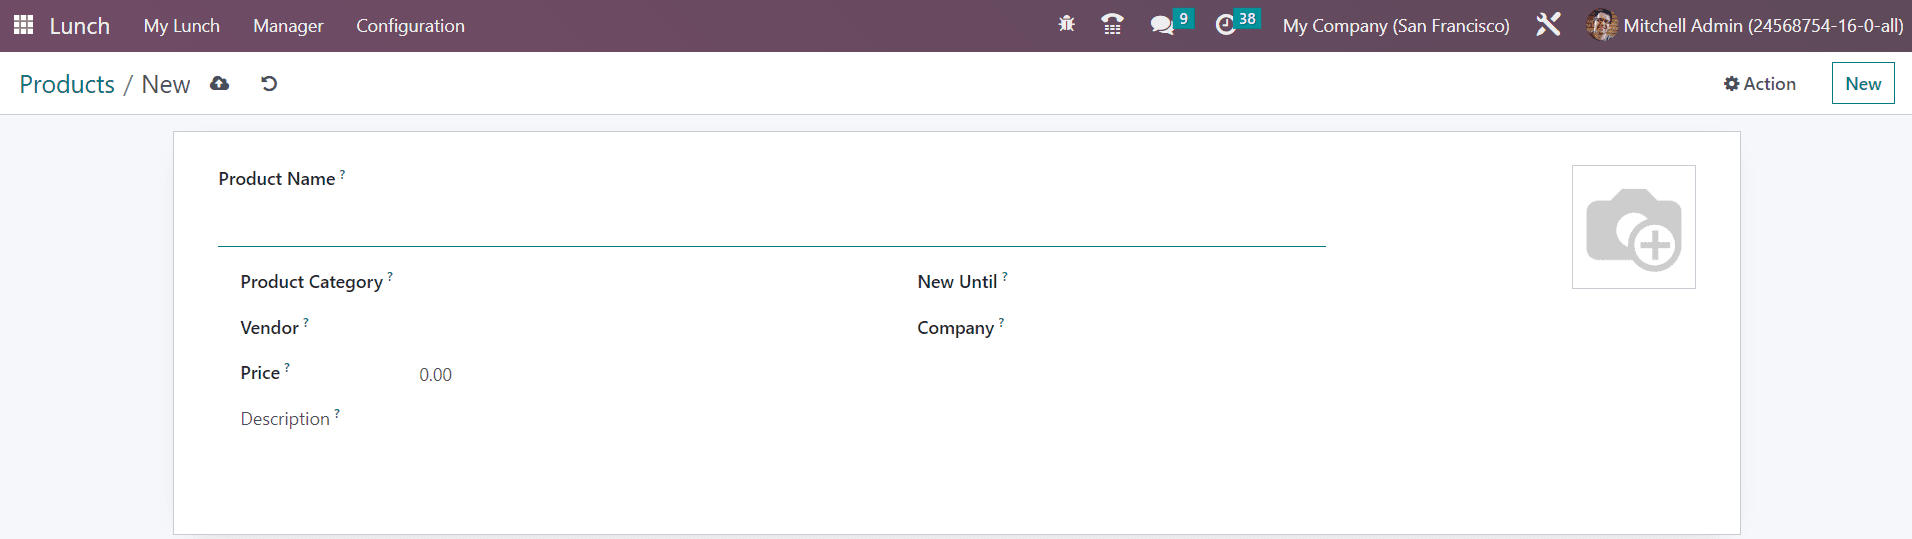Open the developer tools wrench icon
Image resolution: width=1912 pixels, height=539 pixels.
pyautogui.click(x=1548, y=25)
